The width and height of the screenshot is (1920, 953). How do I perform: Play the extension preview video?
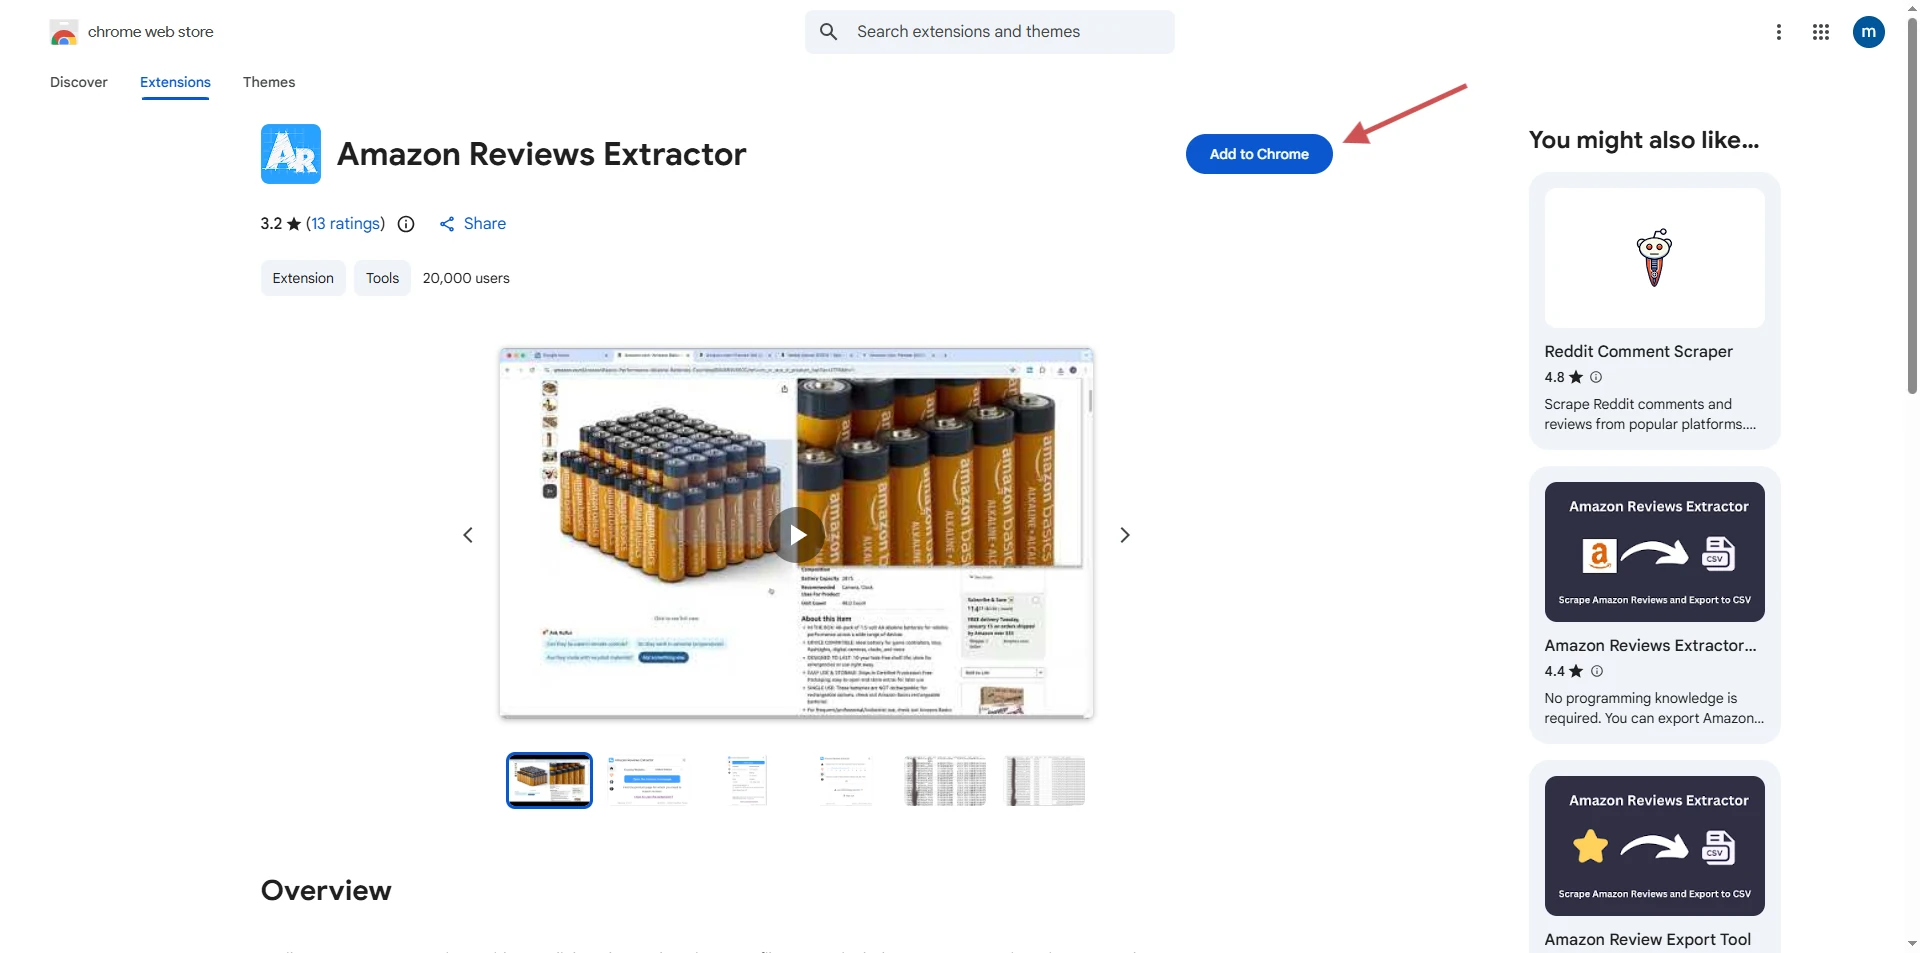[x=796, y=535]
